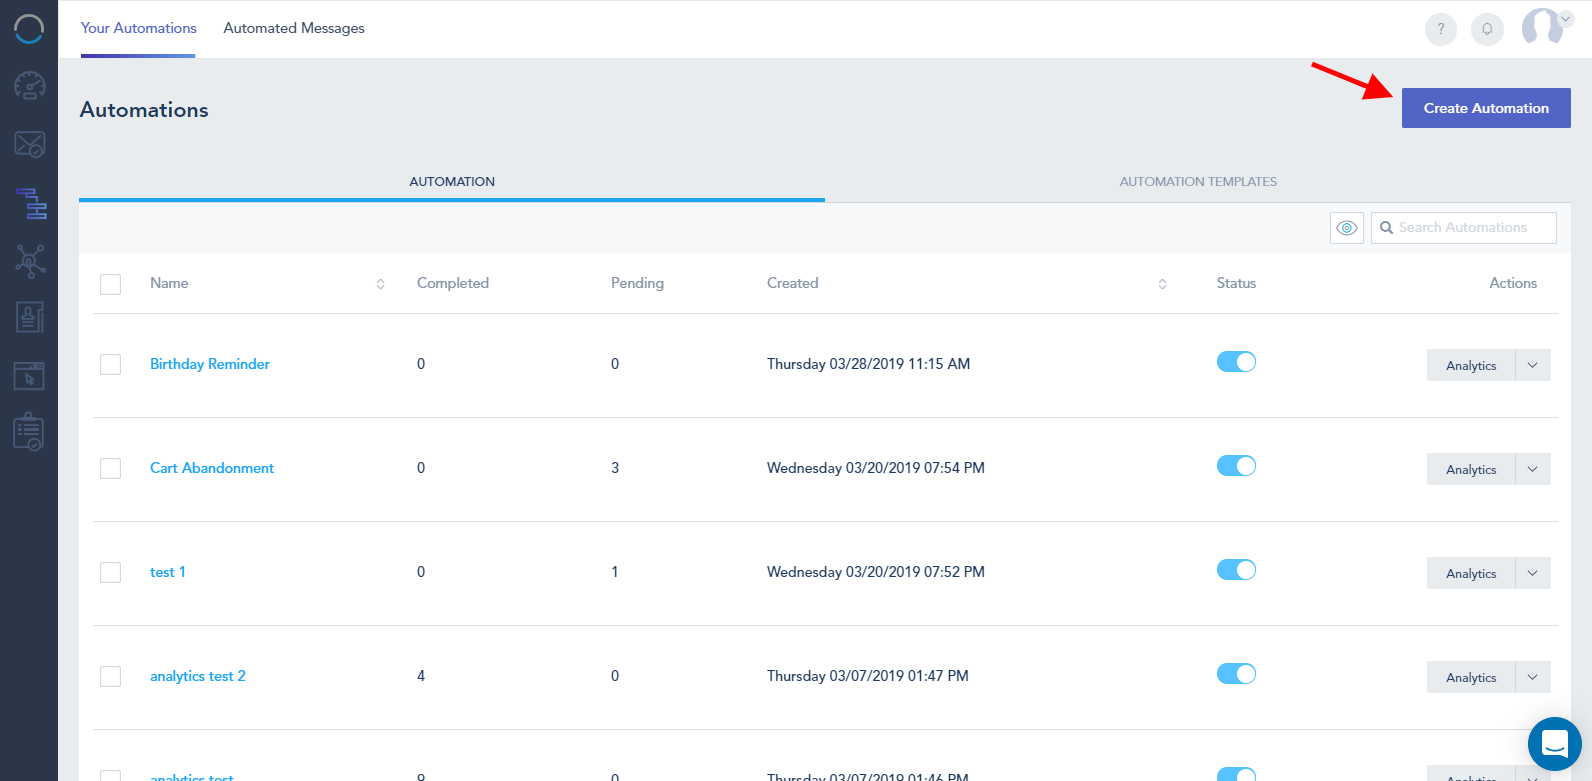Open Analytics for Cart Abandonment
The width and height of the screenshot is (1592, 781).
click(1471, 469)
